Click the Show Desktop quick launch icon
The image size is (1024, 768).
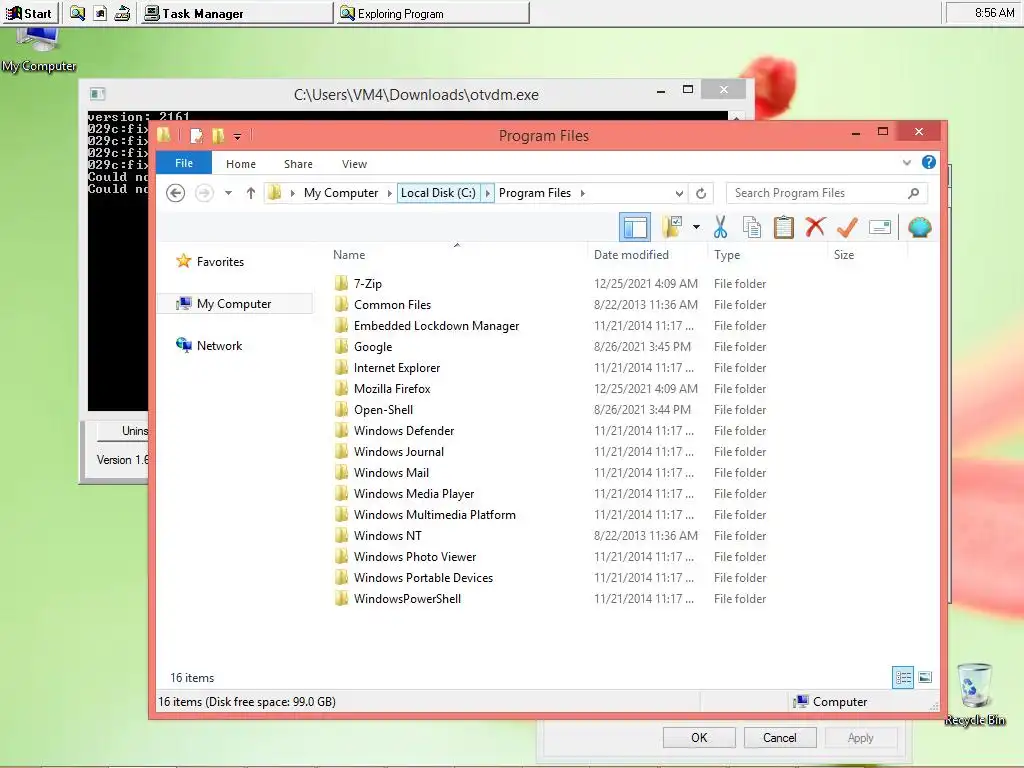coord(100,13)
